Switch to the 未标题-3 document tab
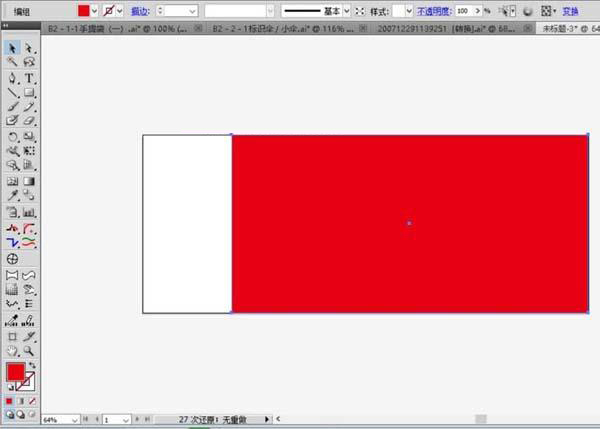 pyautogui.click(x=570, y=28)
